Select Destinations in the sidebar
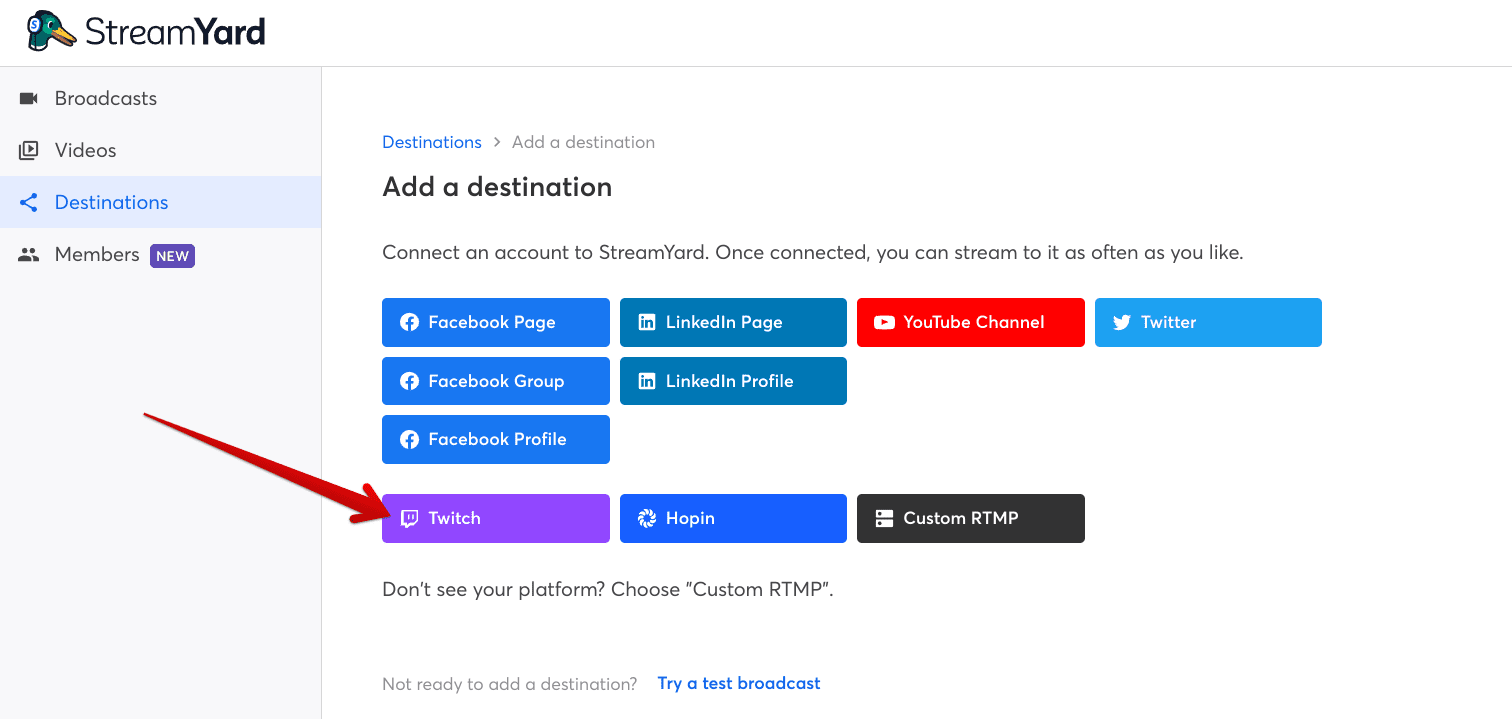The image size is (1512, 719). [x=160, y=202]
